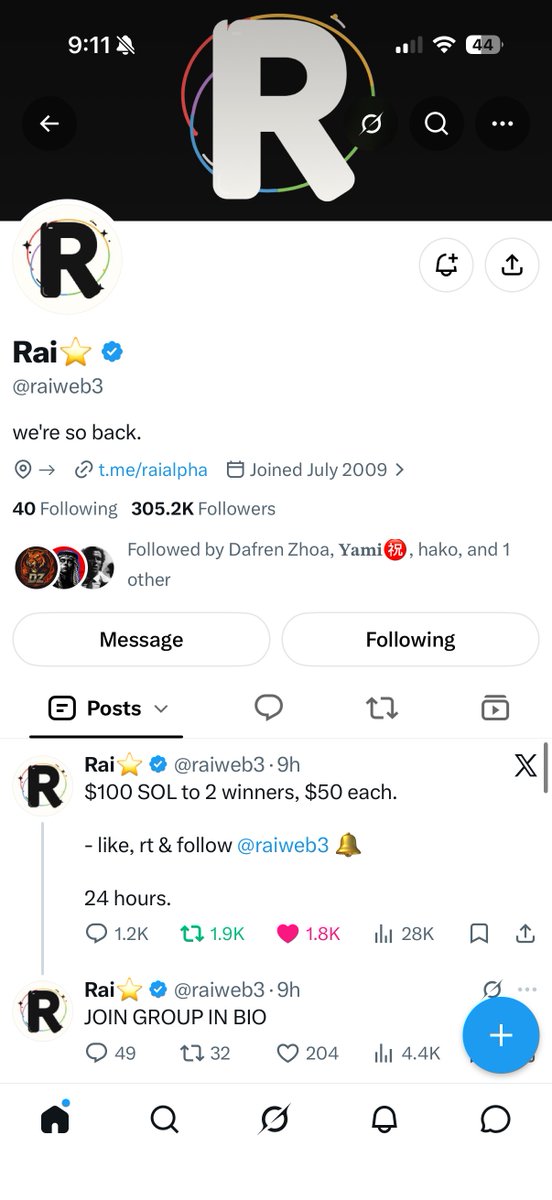Switch to the Media tab
Screen dimensions: 552x1200
495,708
